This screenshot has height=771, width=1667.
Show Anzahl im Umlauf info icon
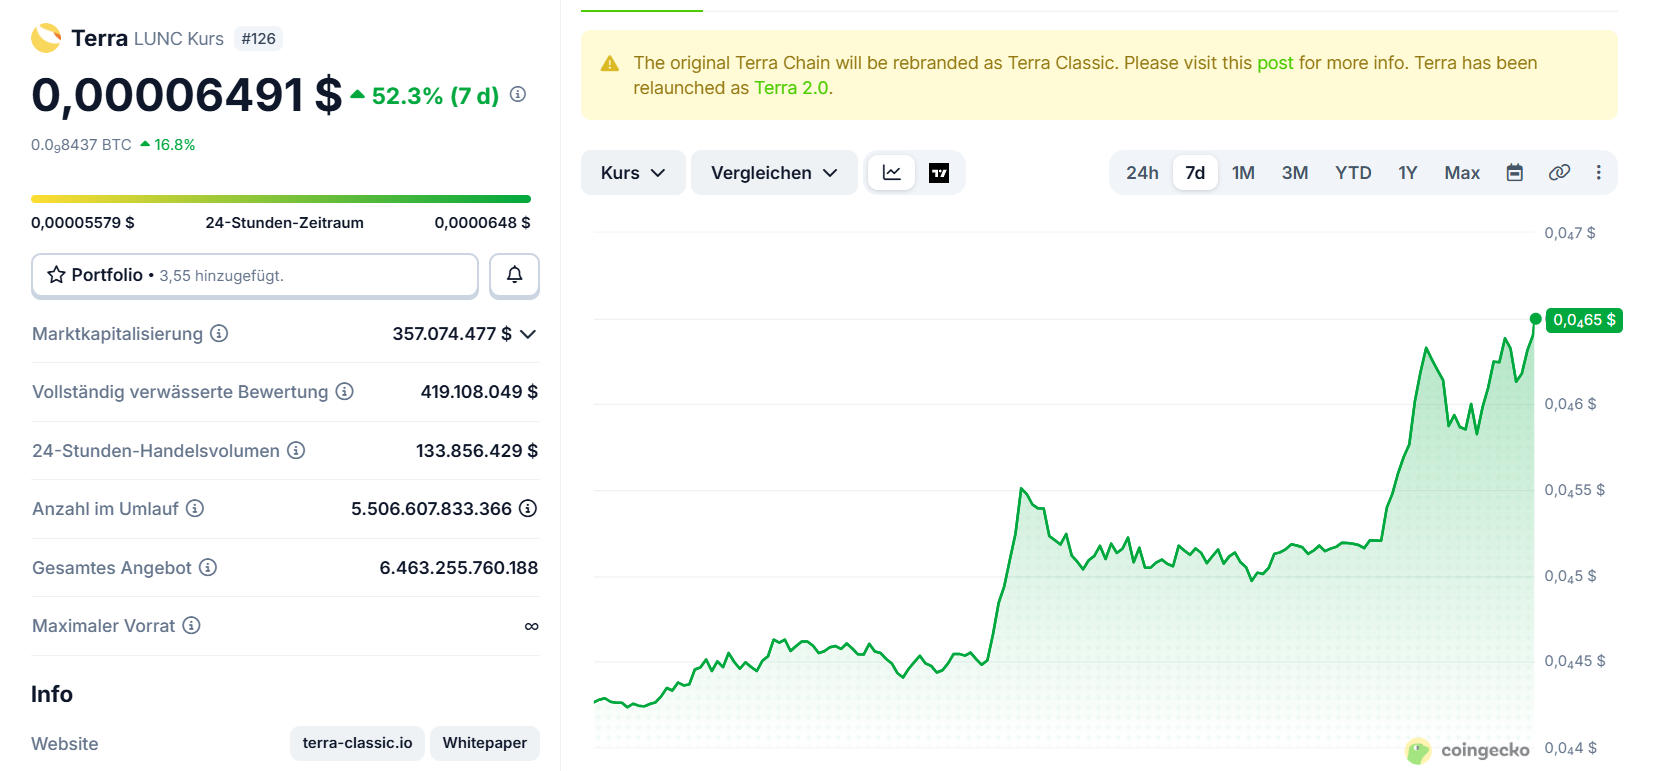(195, 508)
